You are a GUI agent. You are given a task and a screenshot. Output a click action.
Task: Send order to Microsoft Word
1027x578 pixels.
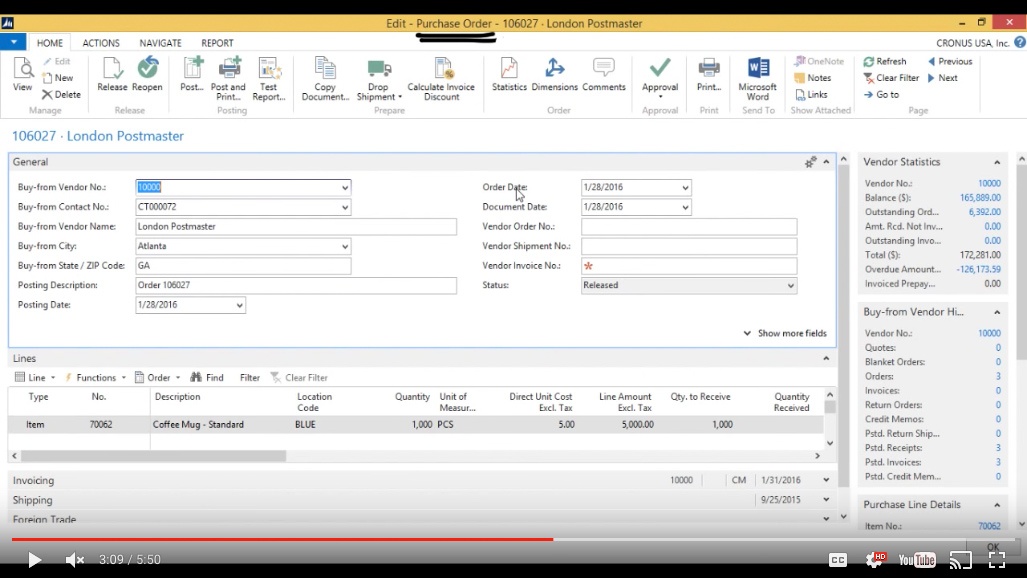pos(758,79)
